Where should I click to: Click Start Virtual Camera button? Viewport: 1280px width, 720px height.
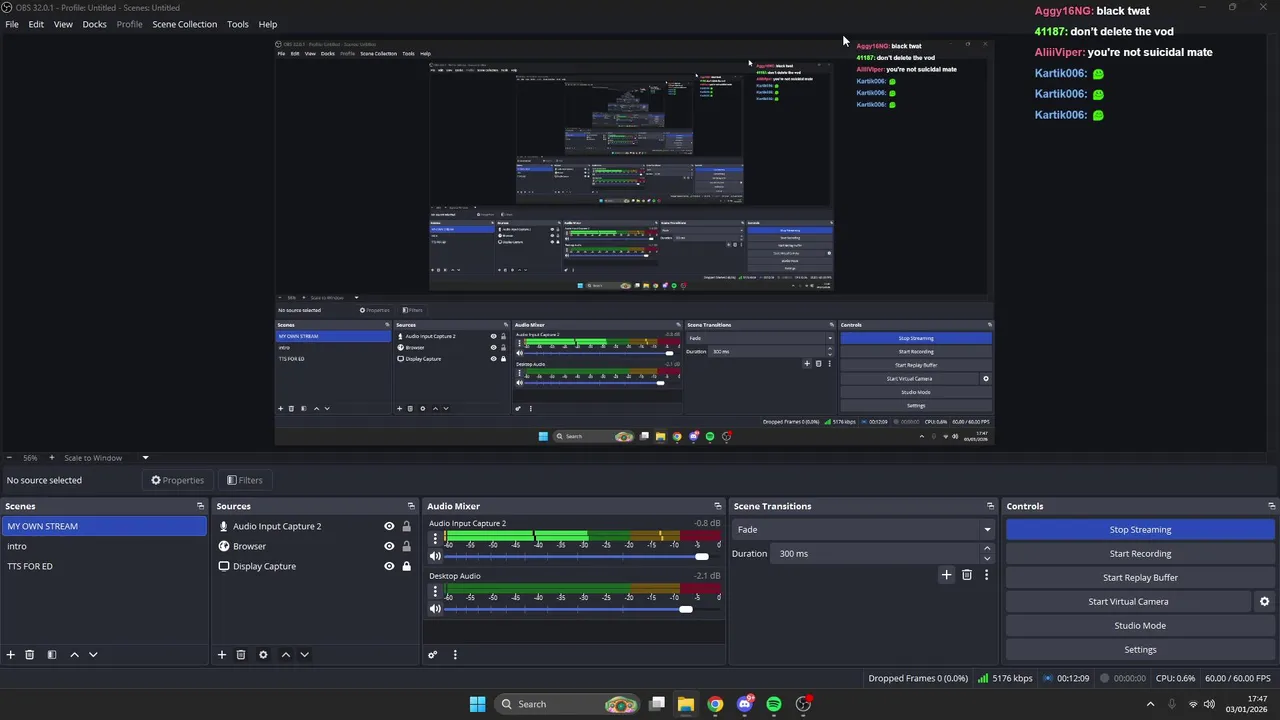1128,602
